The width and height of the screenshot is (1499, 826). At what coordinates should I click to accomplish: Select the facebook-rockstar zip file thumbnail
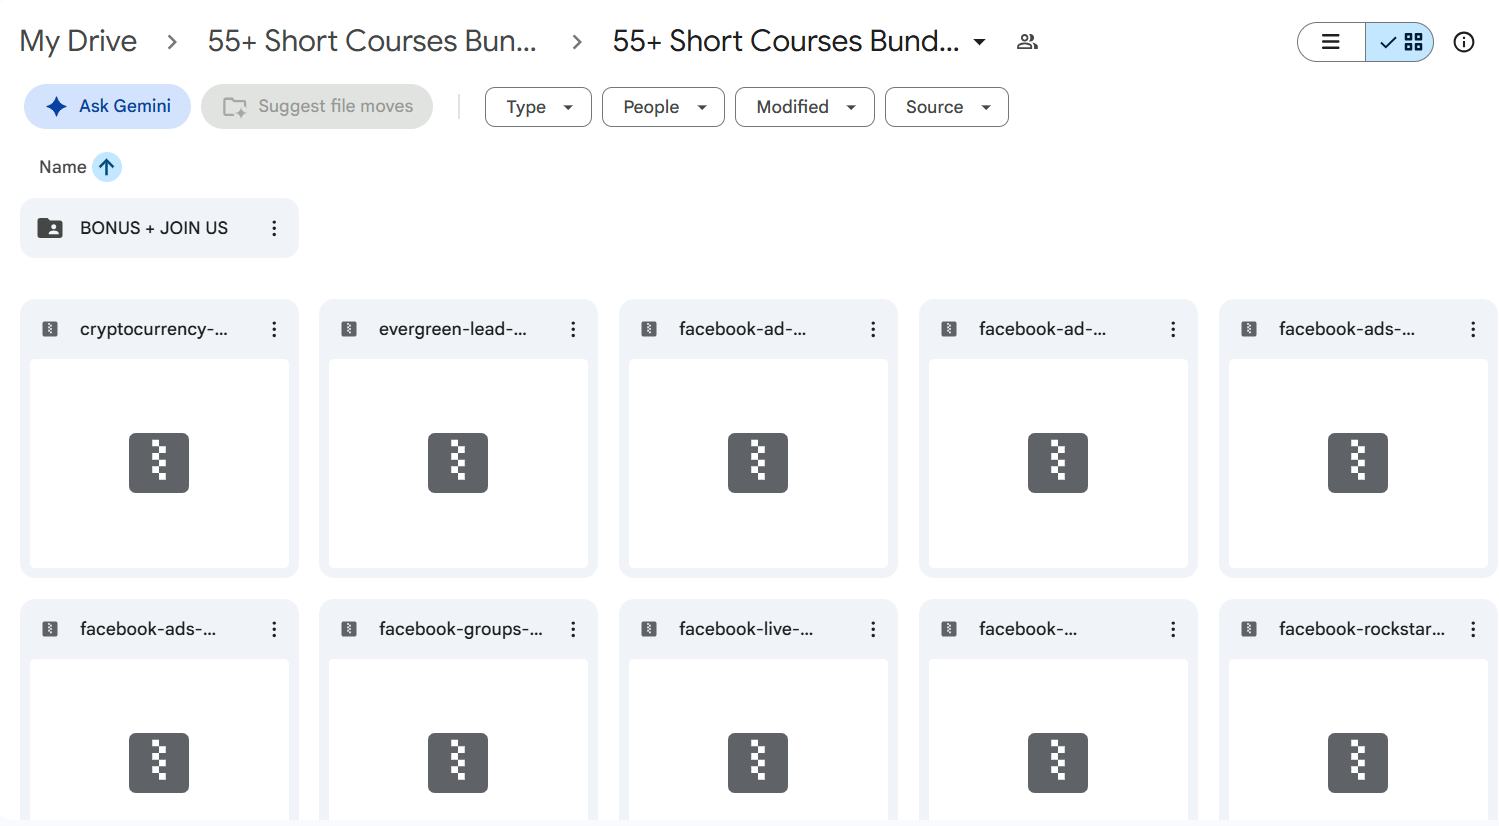click(1358, 739)
